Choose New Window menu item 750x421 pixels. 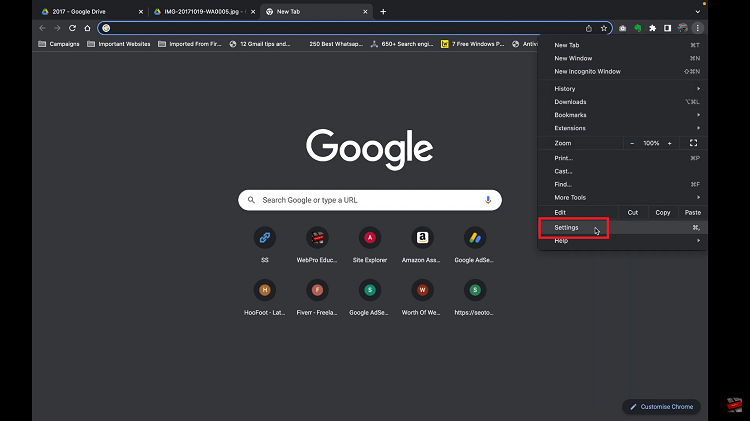point(622,58)
